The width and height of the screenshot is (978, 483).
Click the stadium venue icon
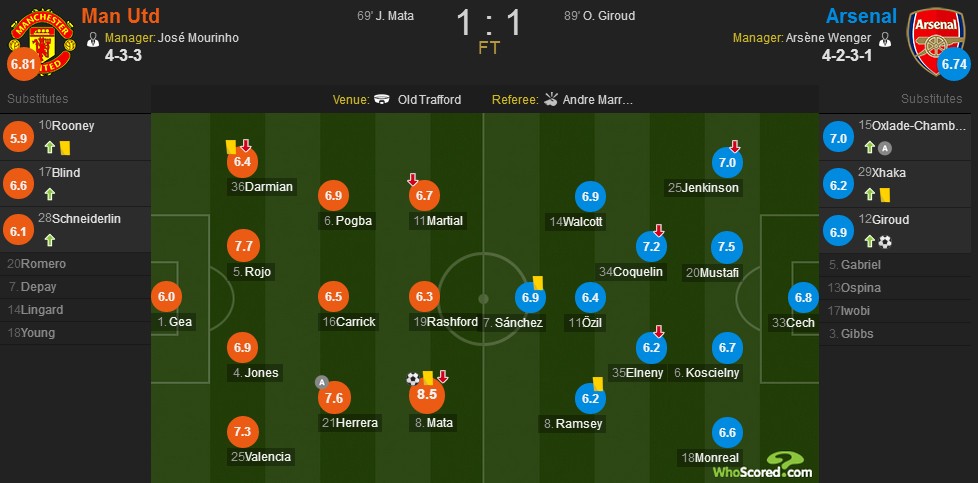point(382,99)
